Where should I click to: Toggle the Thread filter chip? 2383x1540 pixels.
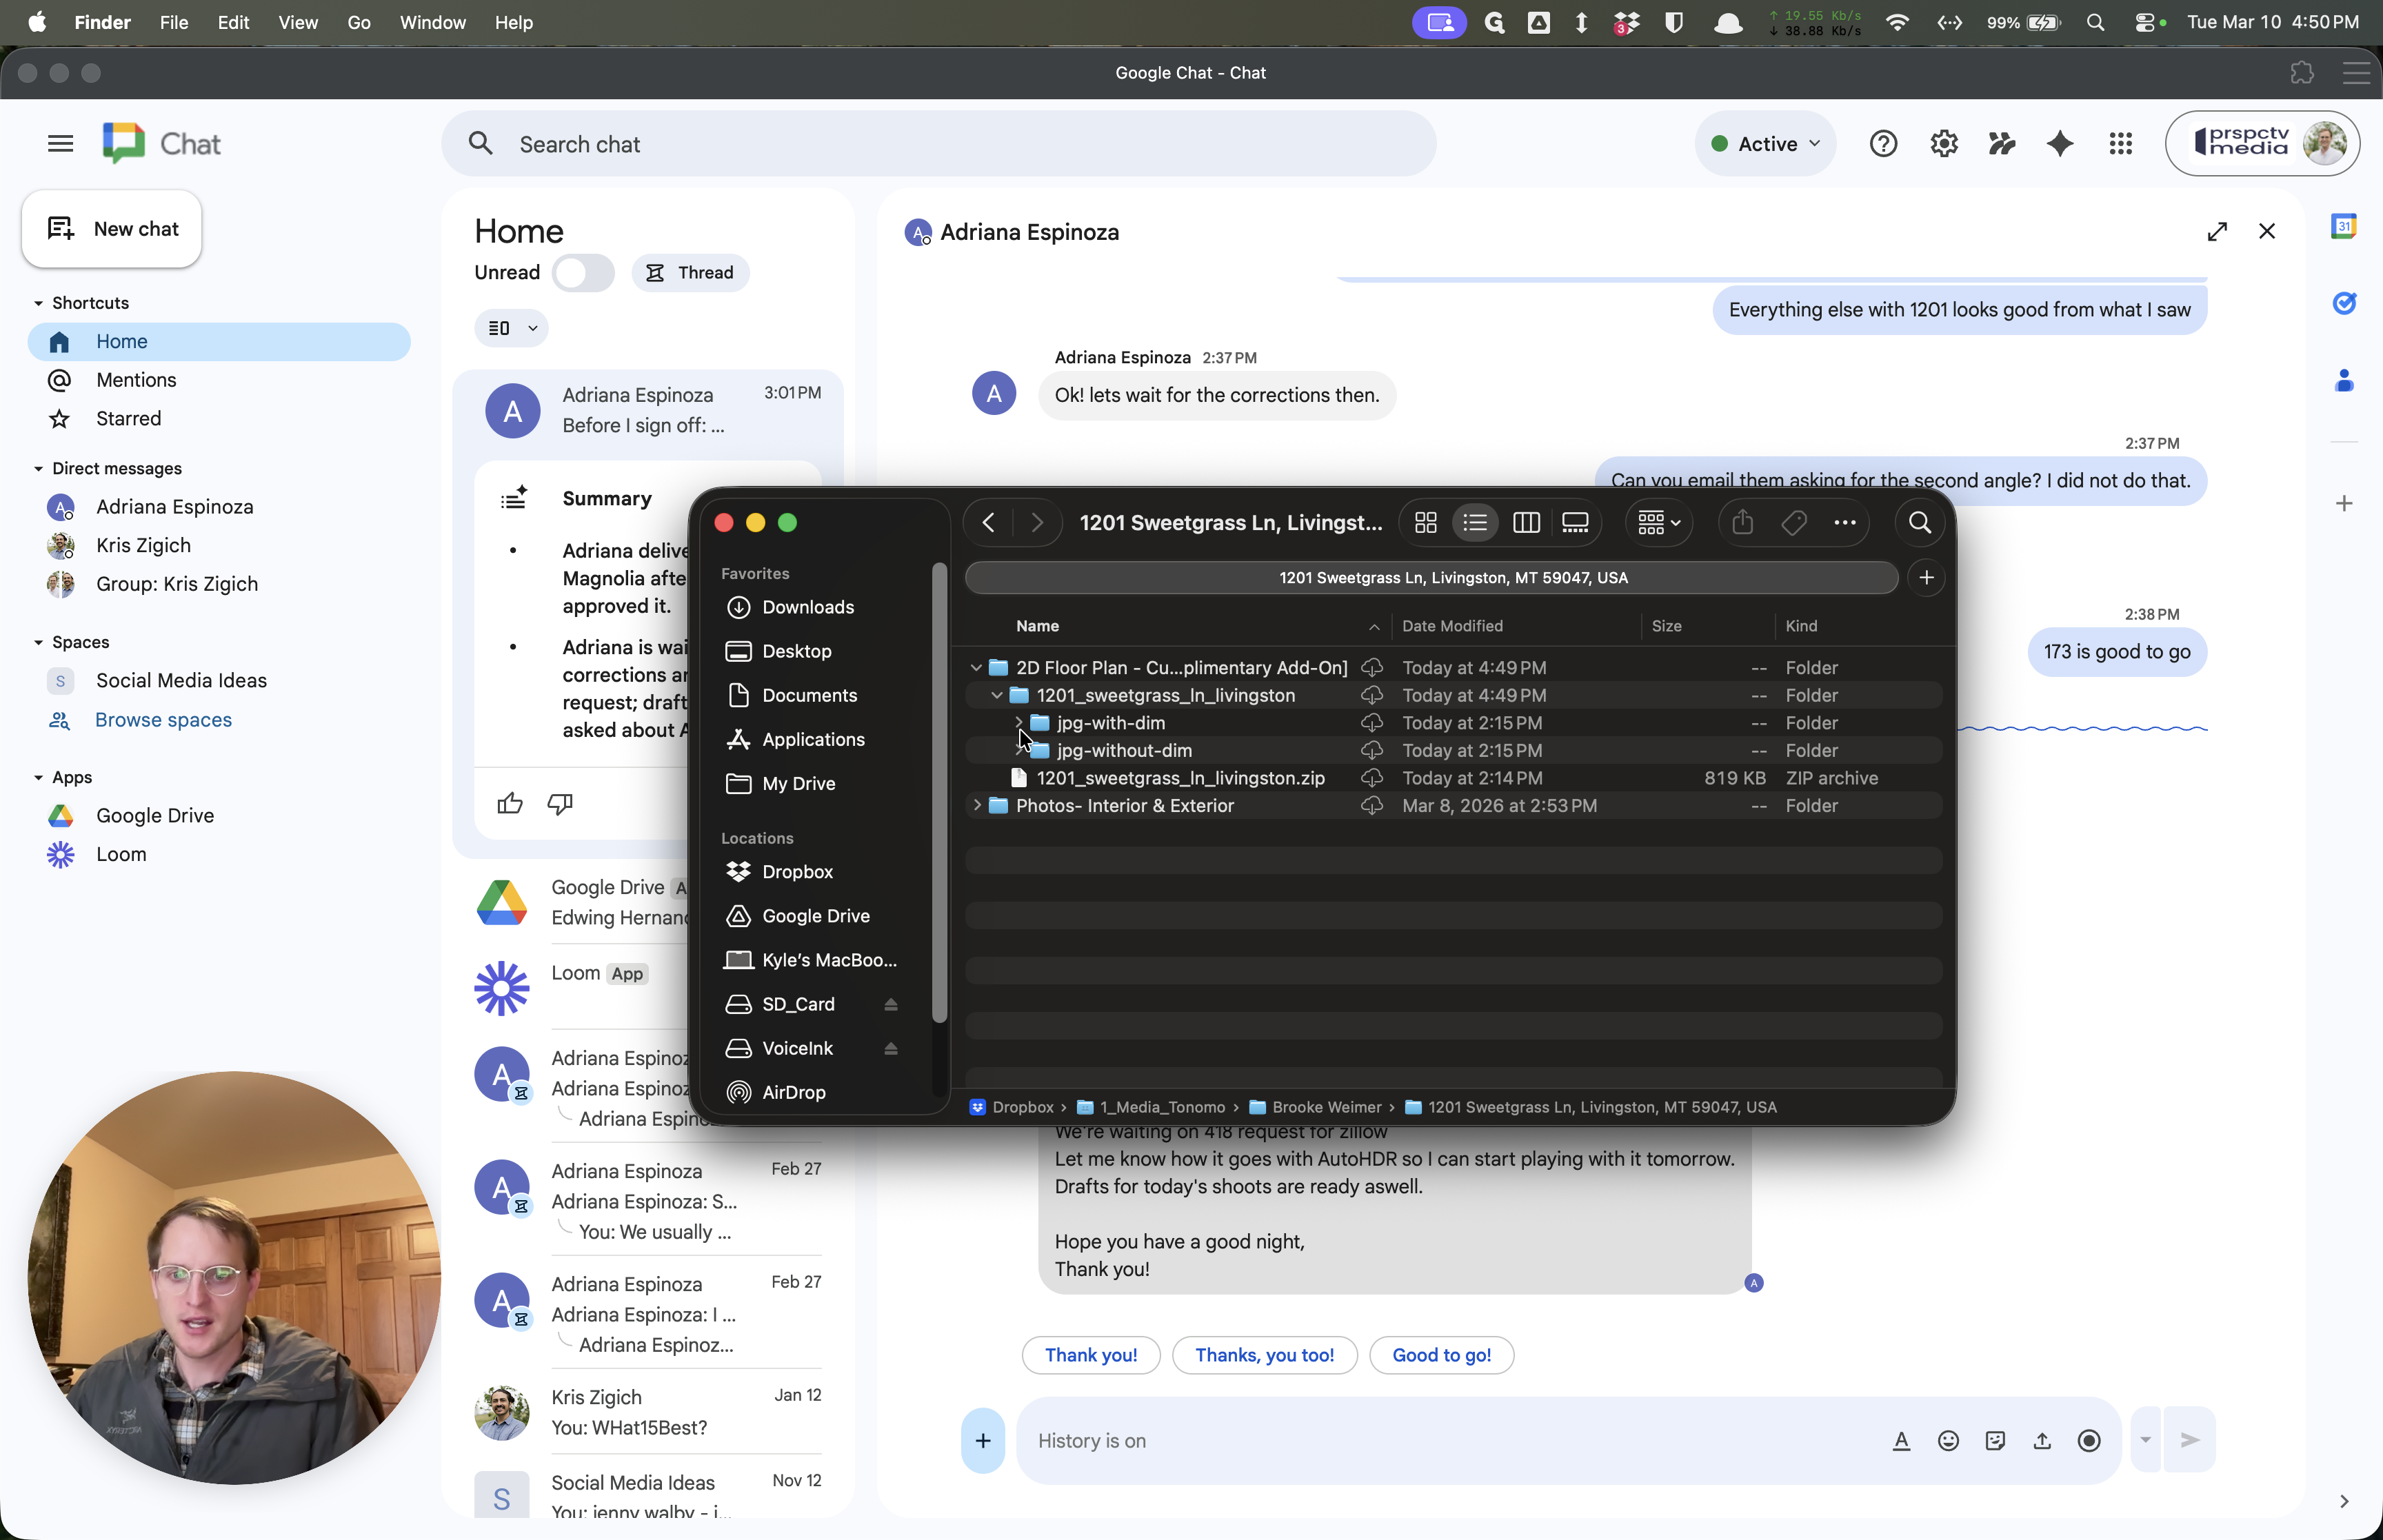[690, 273]
